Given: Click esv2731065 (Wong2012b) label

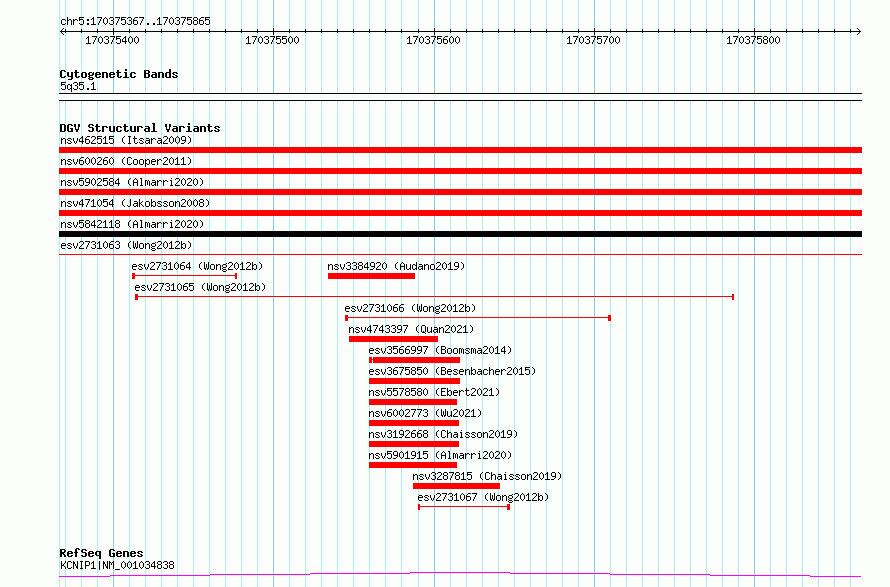Looking at the screenshot, I should point(200,287).
